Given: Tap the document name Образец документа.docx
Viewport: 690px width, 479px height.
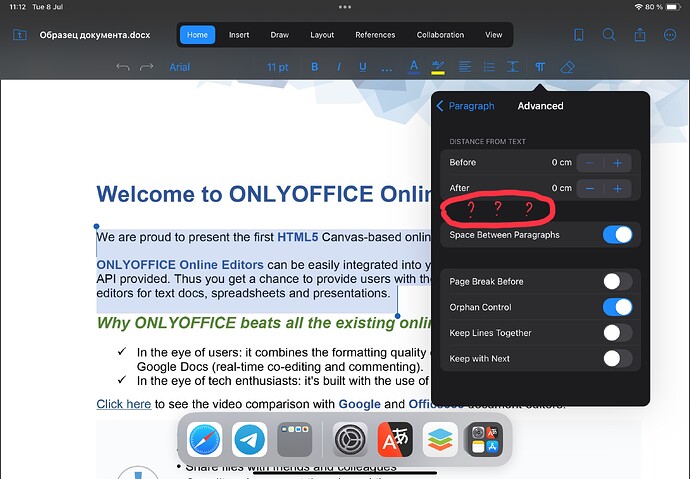Looking at the screenshot, I should pyautogui.click(x=95, y=35).
